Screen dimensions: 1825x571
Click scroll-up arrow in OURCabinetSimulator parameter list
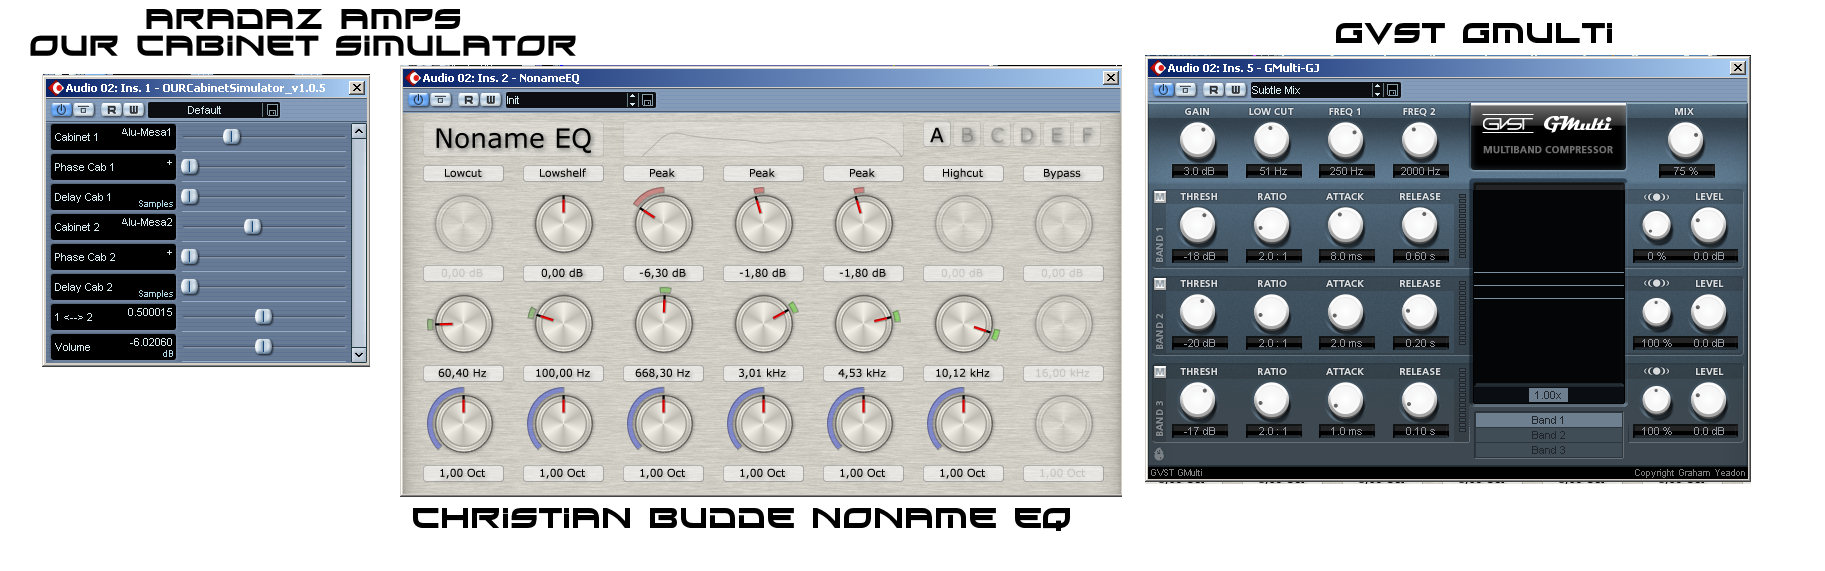pyautogui.click(x=359, y=131)
